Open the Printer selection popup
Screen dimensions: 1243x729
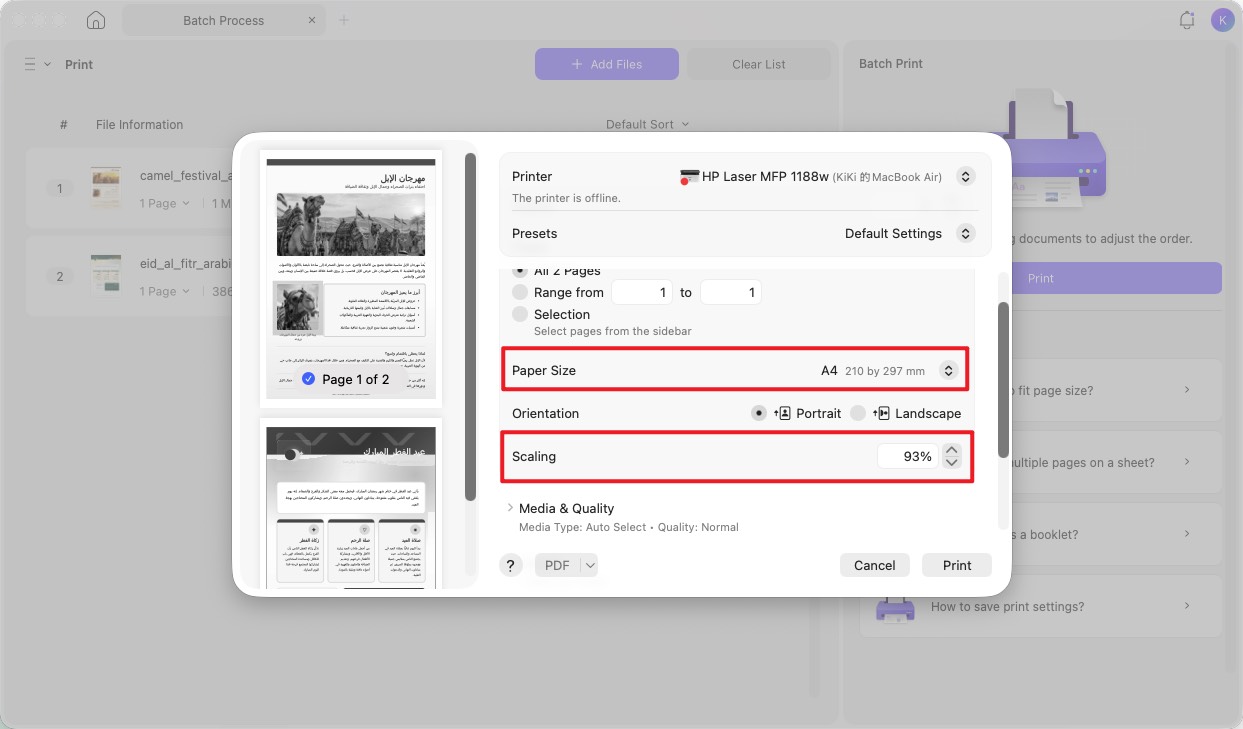965,177
